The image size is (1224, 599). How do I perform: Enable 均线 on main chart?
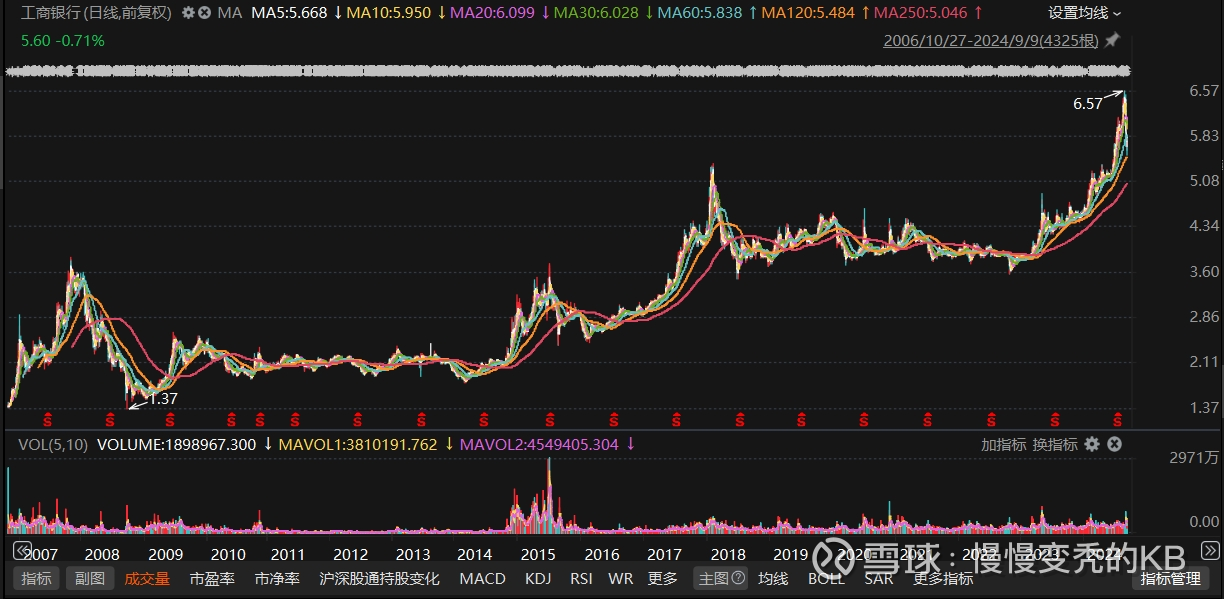tap(773, 578)
